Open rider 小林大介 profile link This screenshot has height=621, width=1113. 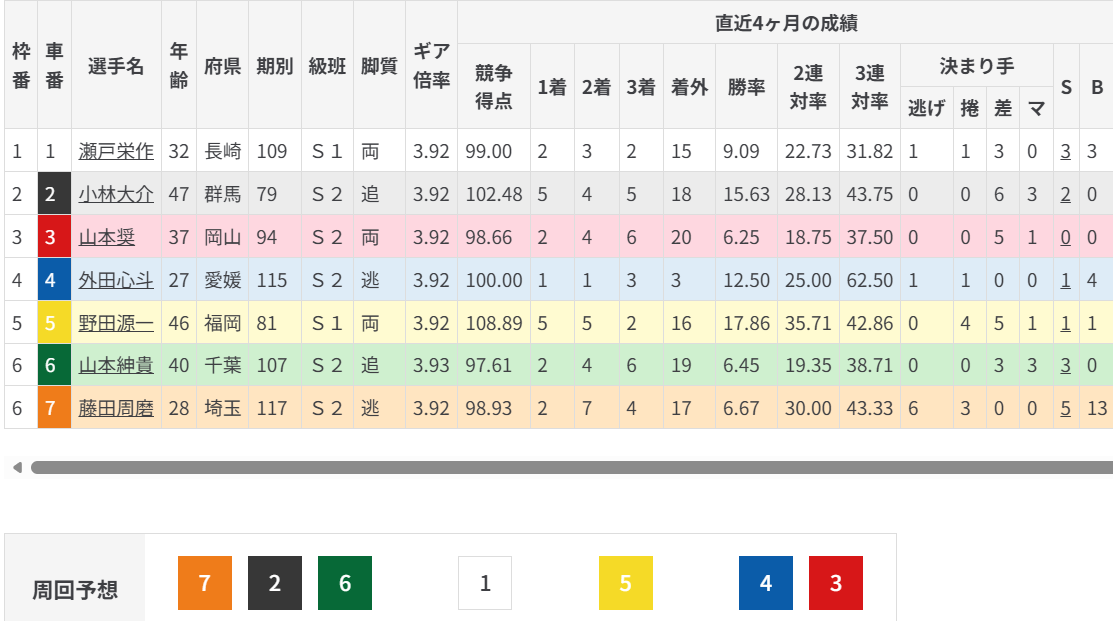[x=116, y=195]
